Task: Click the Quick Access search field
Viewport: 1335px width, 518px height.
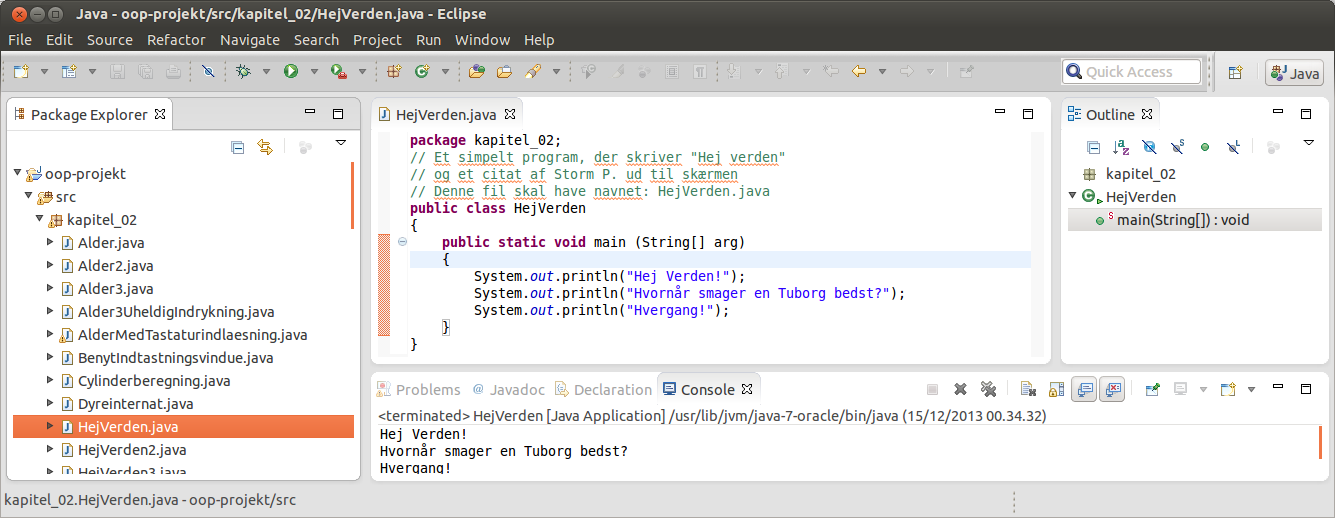Action: pos(1131,72)
